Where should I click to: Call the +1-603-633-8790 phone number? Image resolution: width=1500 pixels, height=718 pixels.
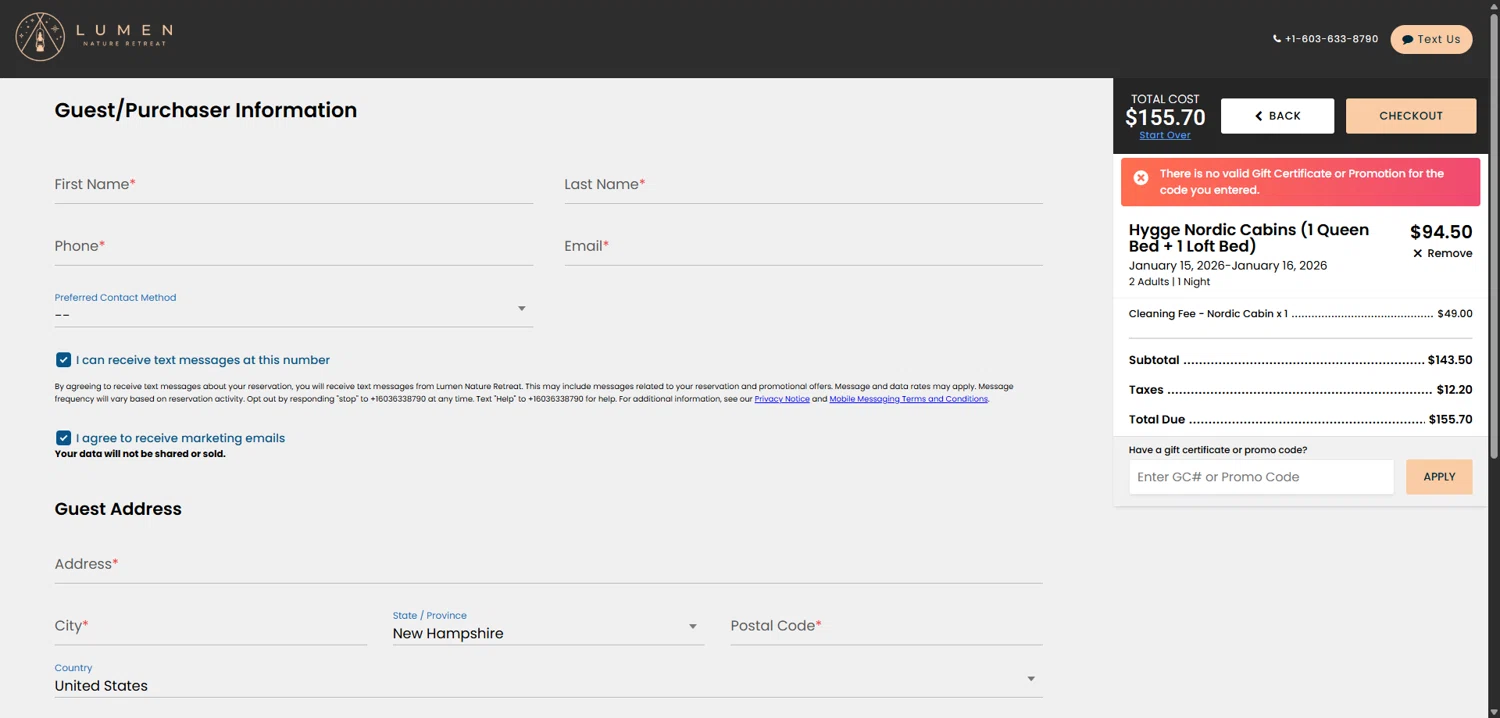point(1325,39)
